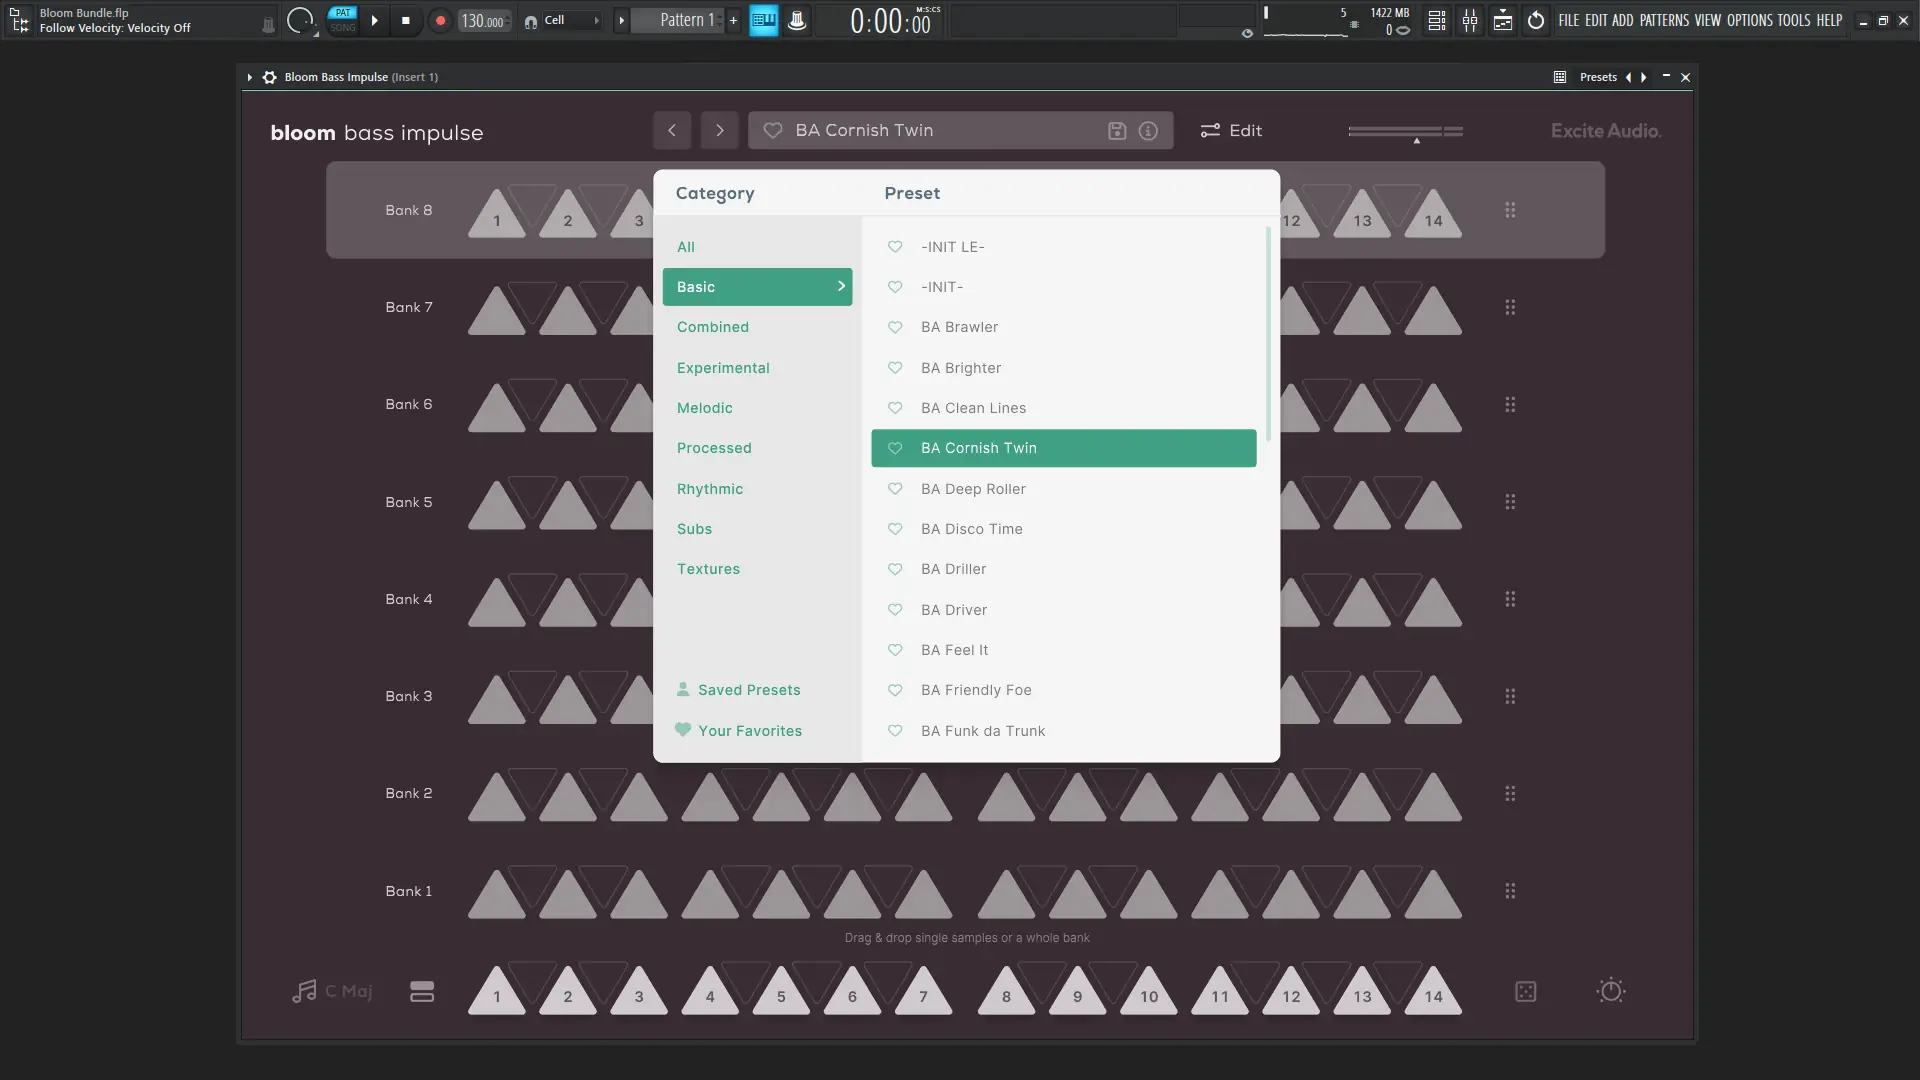Select the BA Disco Time preset
Image resolution: width=1920 pixels, height=1080 pixels.
click(971, 529)
